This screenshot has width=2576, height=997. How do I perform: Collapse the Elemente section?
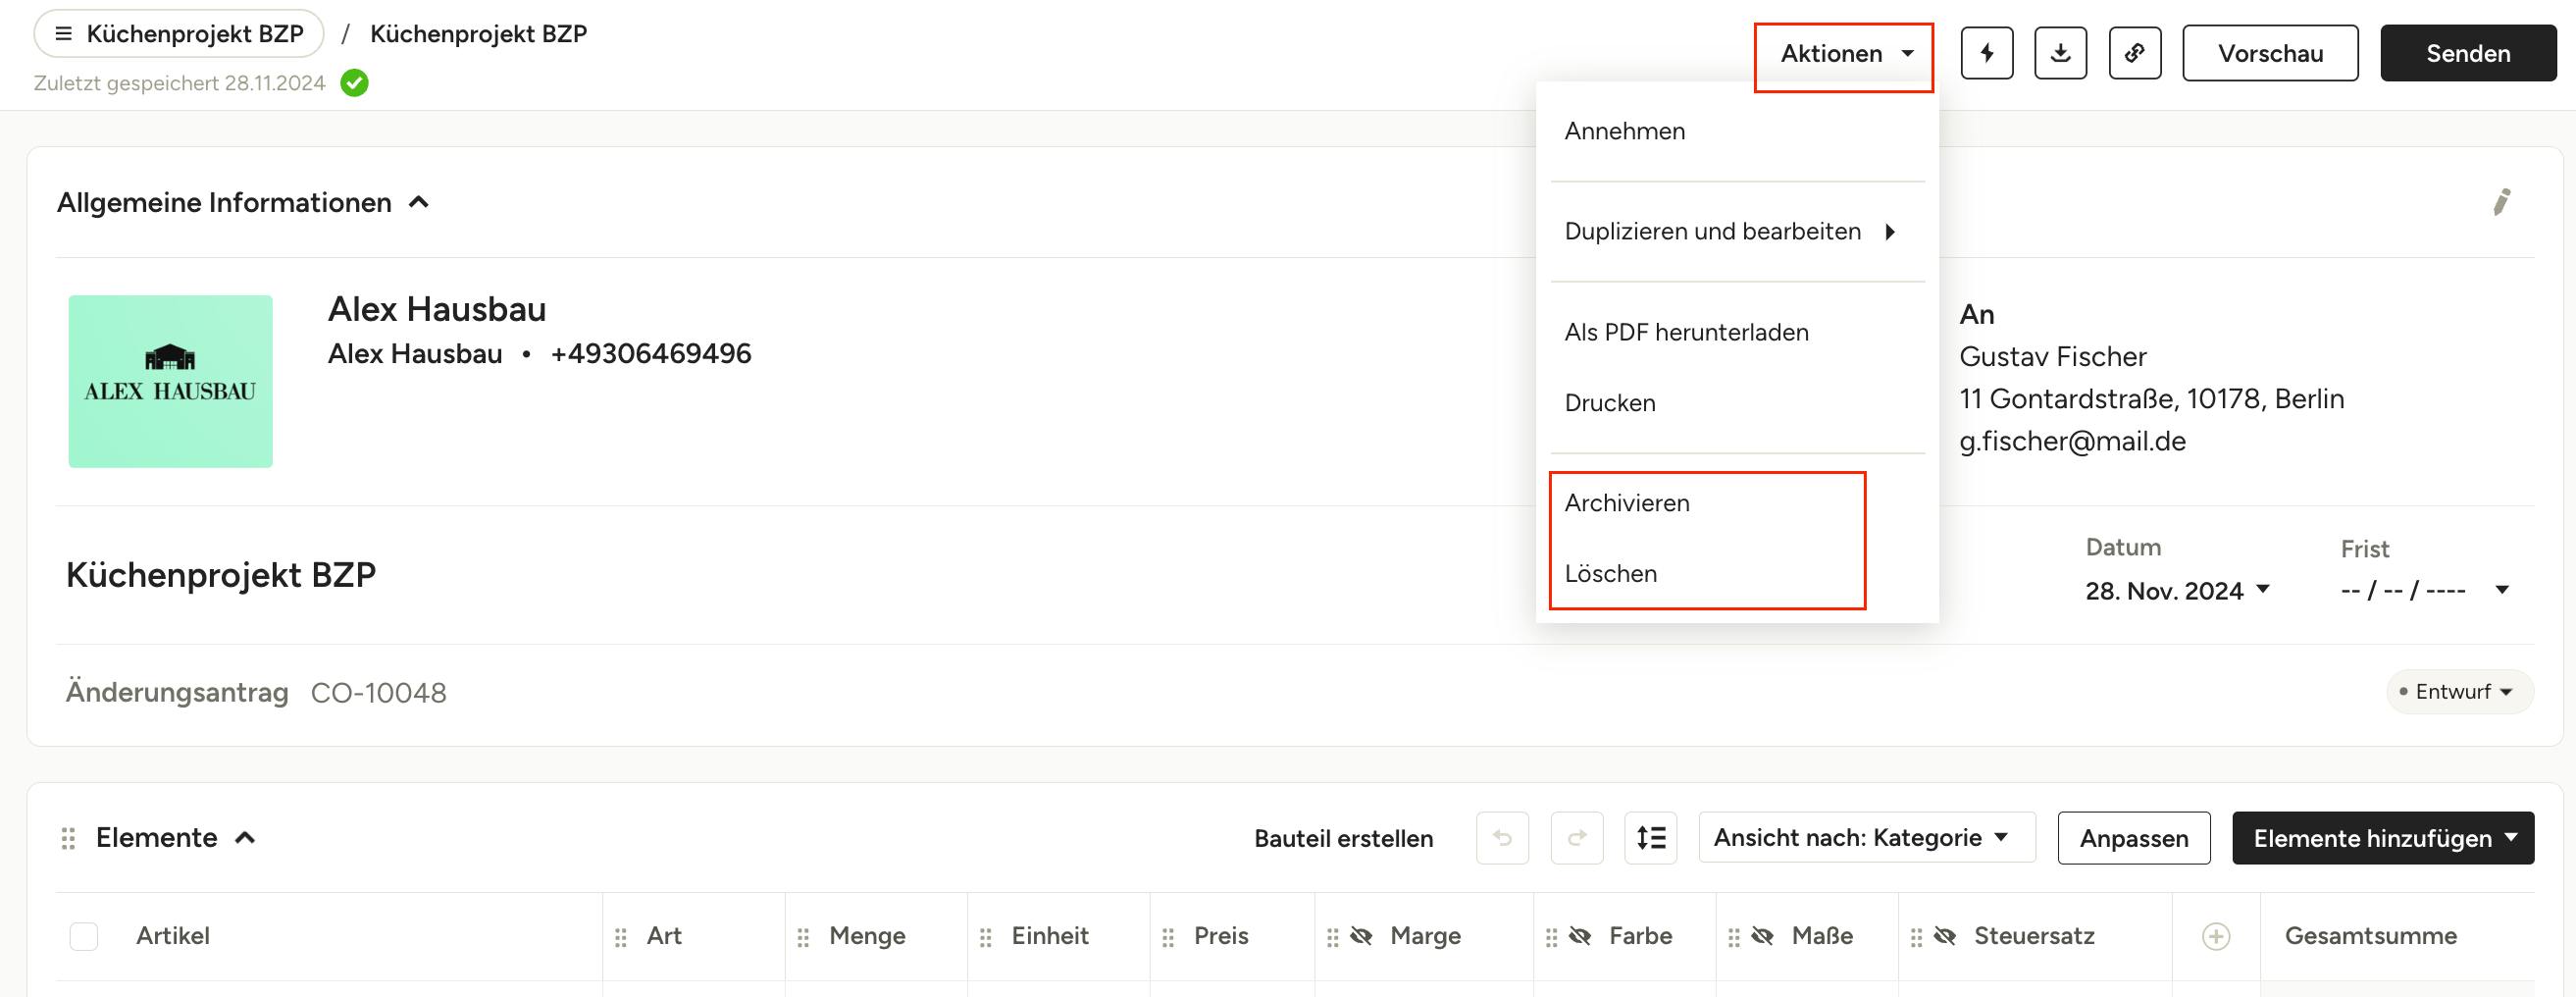click(245, 838)
